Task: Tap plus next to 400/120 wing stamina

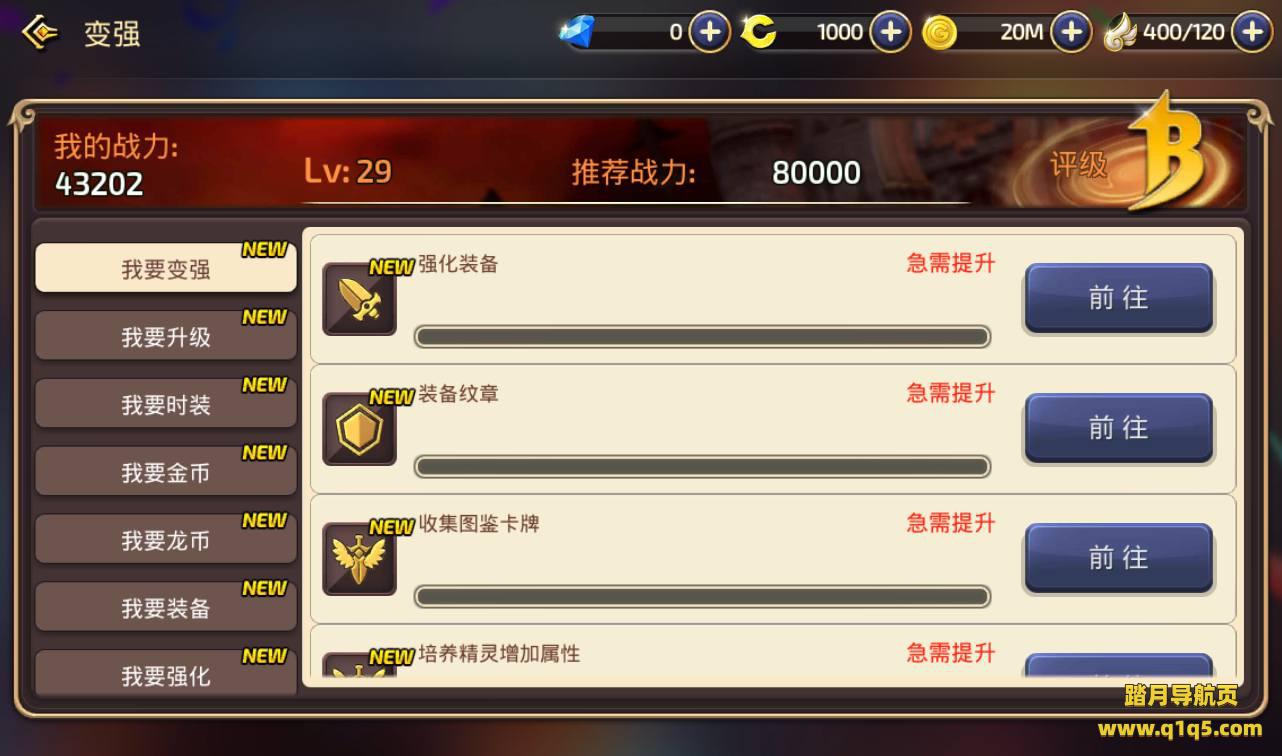Action: [x=1252, y=32]
